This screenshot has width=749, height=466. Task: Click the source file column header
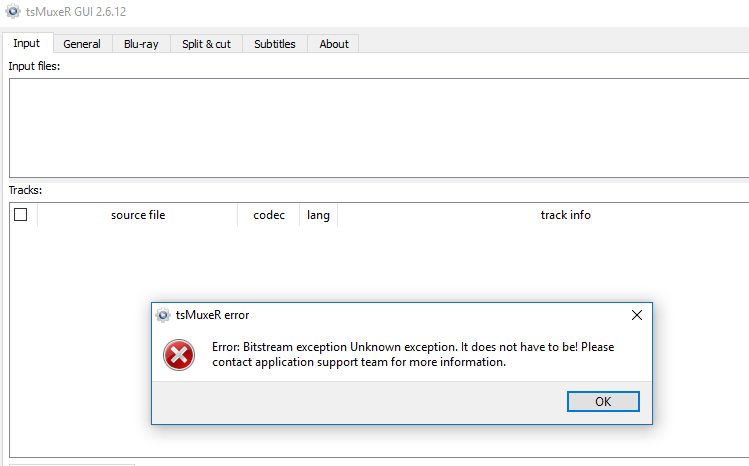coord(138,215)
